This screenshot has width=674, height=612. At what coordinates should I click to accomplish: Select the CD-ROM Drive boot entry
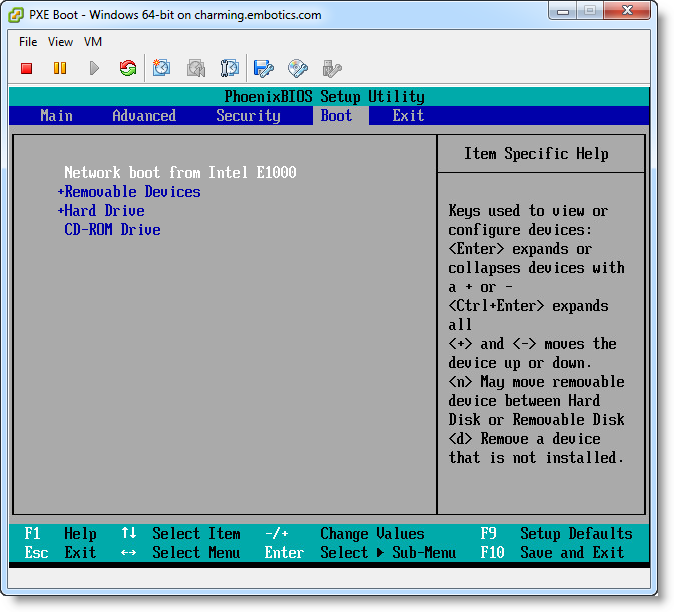tap(112, 230)
